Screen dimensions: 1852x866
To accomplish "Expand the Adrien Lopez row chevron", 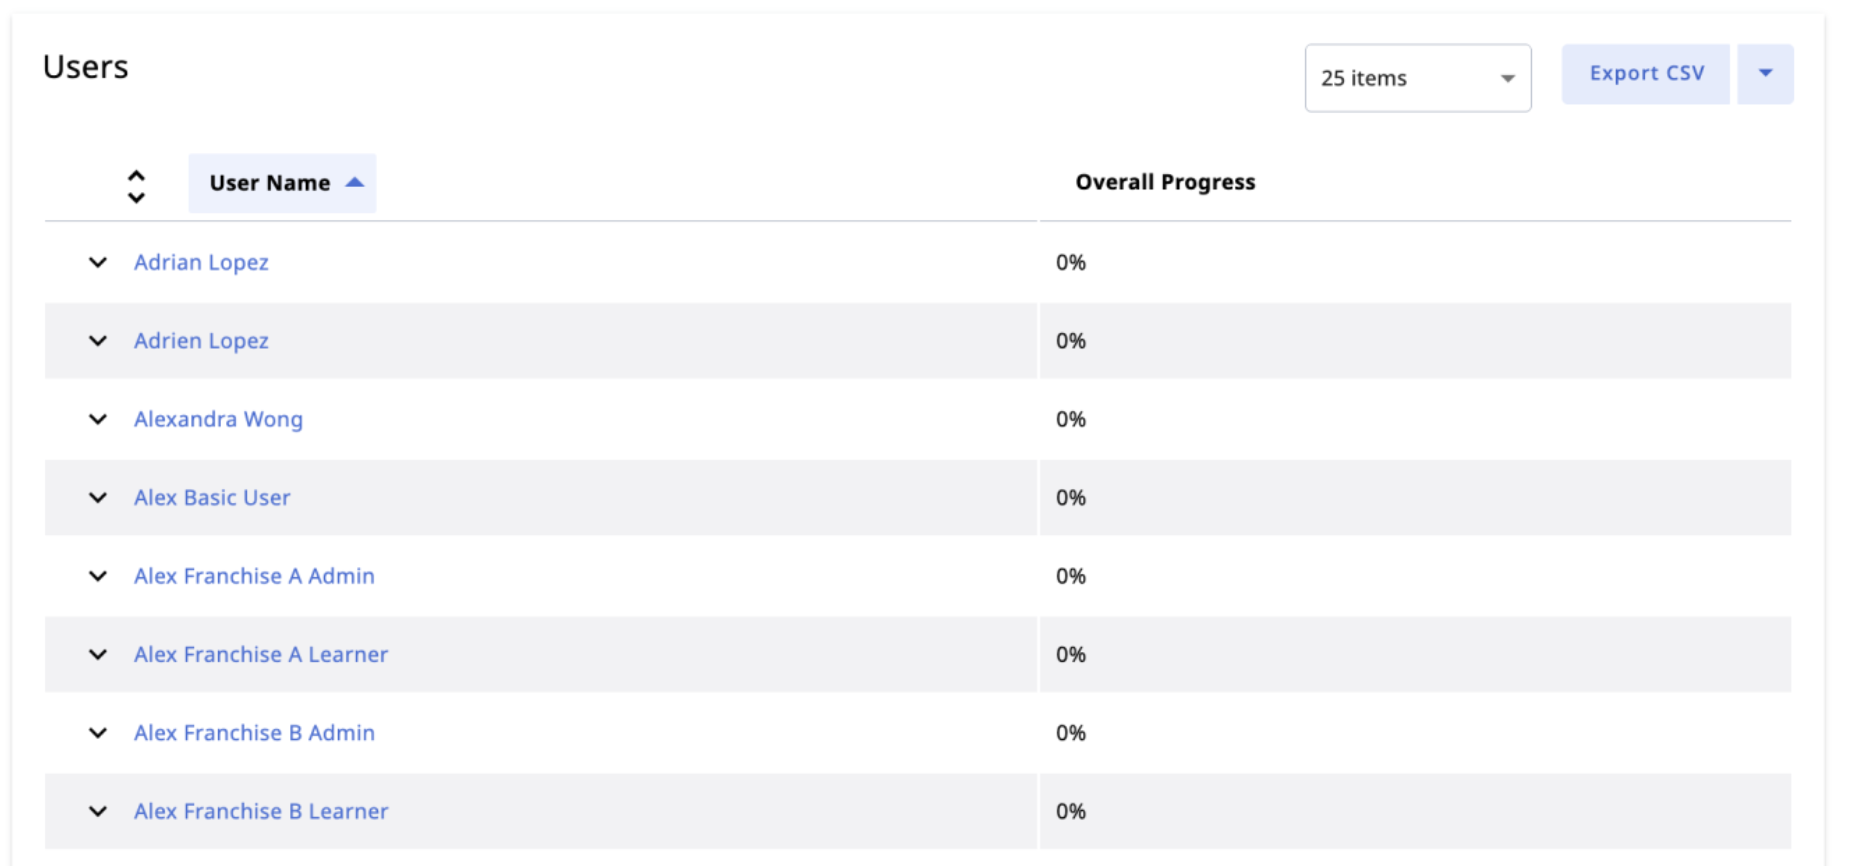I will coord(98,341).
